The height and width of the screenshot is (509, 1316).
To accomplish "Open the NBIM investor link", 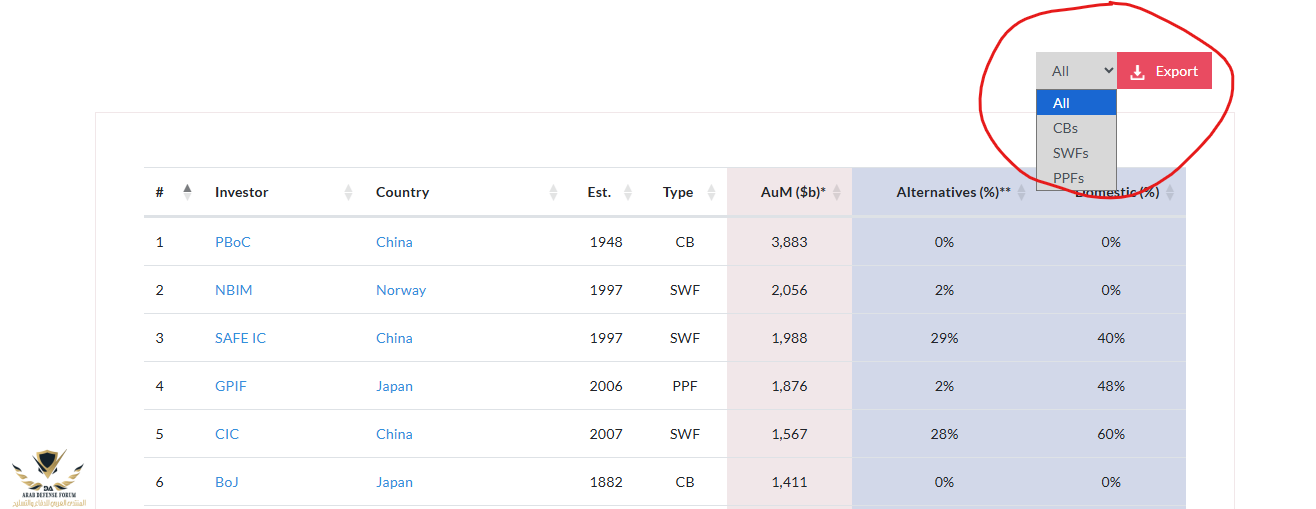I will 234,290.
